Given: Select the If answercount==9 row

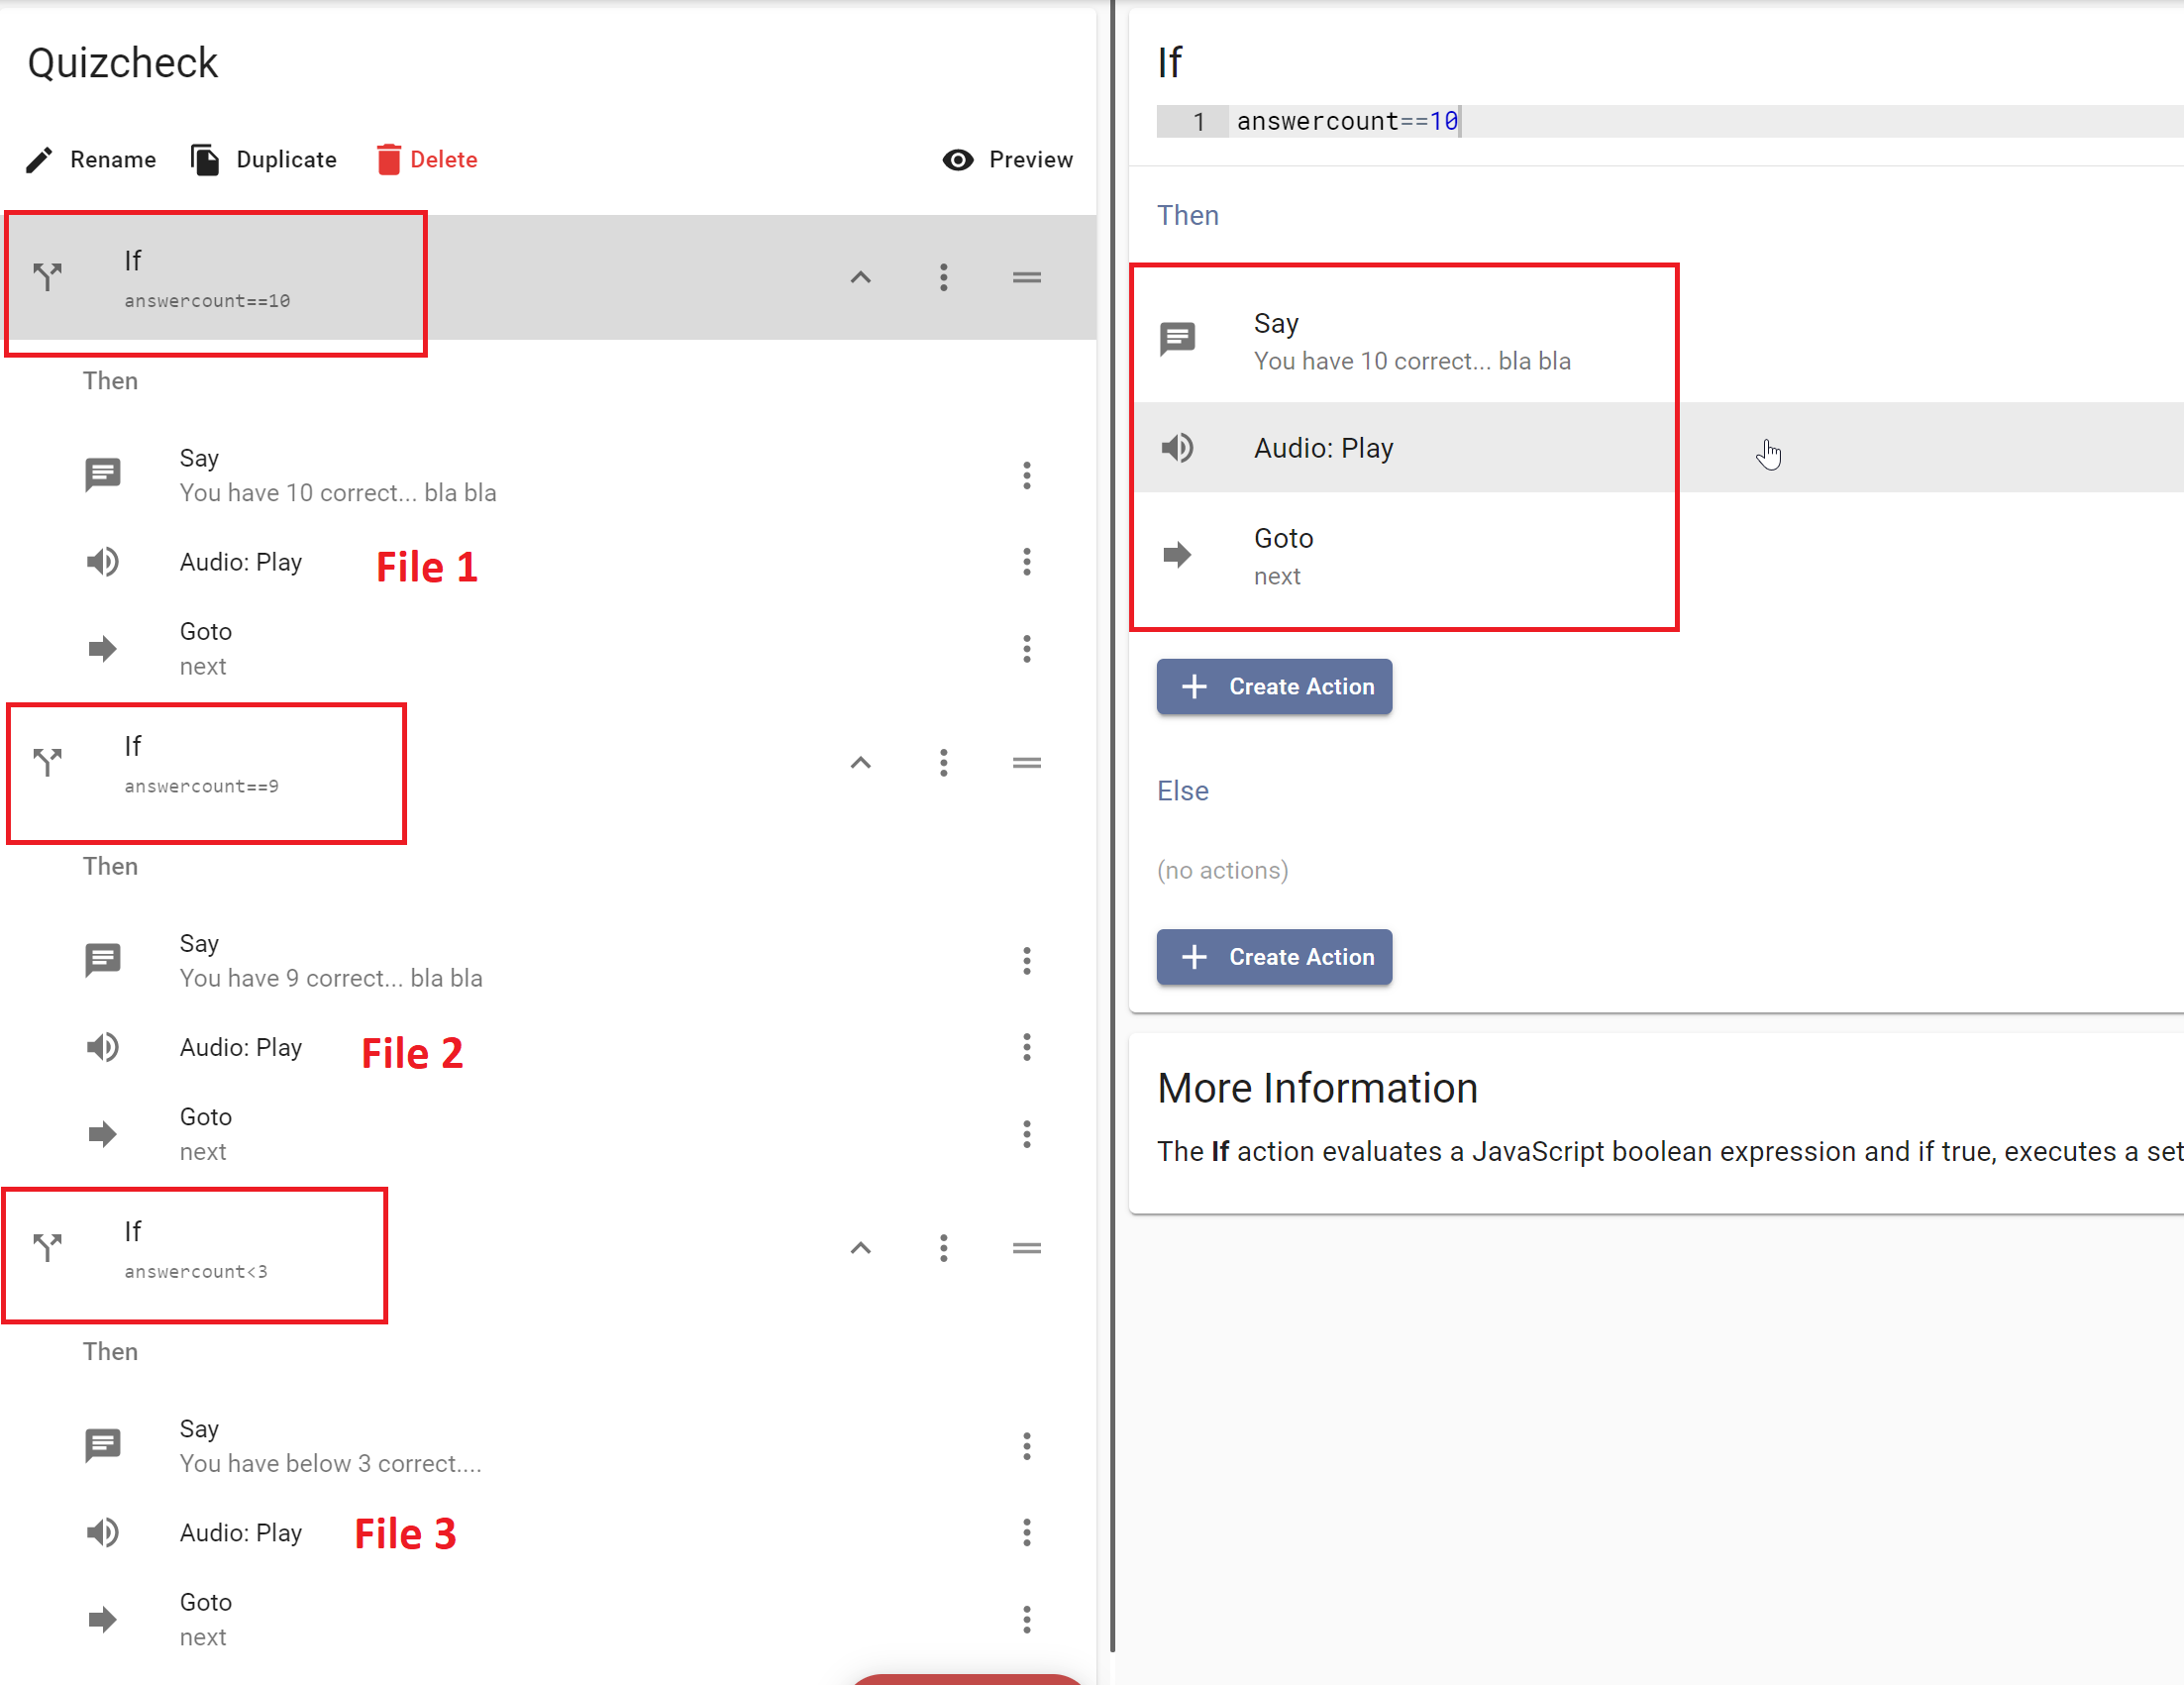Looking at the screenshot, I should [548, 763].
